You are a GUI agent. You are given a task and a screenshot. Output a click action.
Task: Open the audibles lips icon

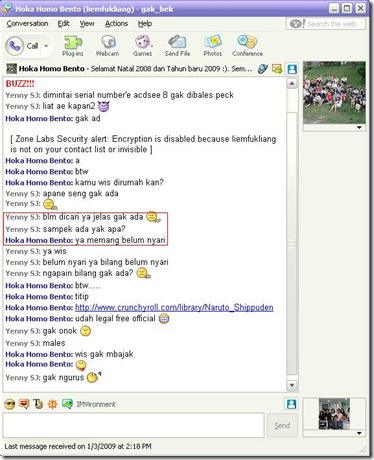(x=24, y=404)
